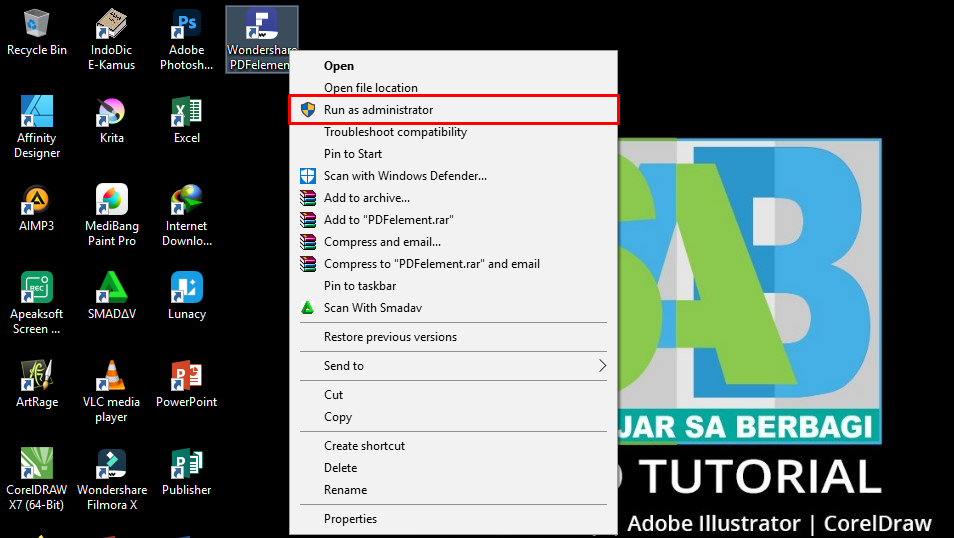Click Run as administrator

454,110
